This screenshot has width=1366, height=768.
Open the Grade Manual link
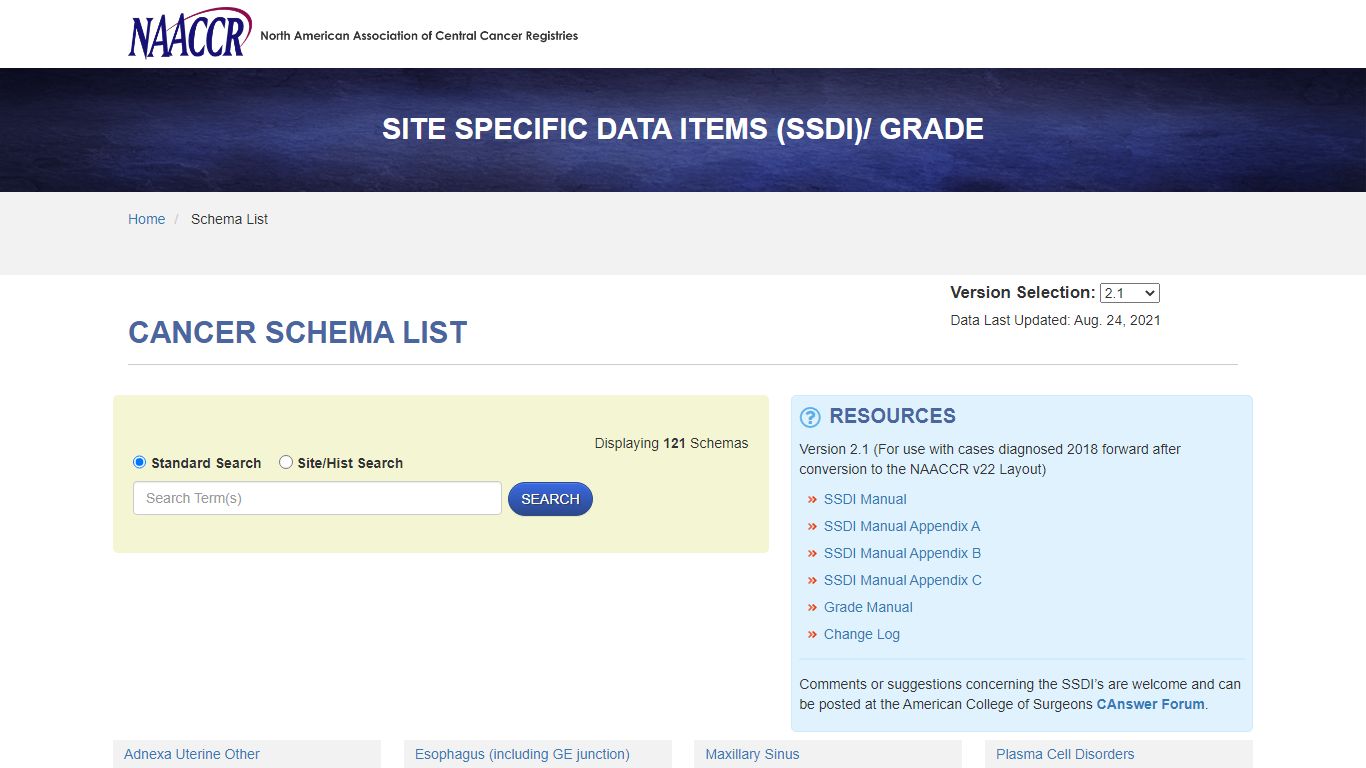pyautogui.click(x=868, y=607)
